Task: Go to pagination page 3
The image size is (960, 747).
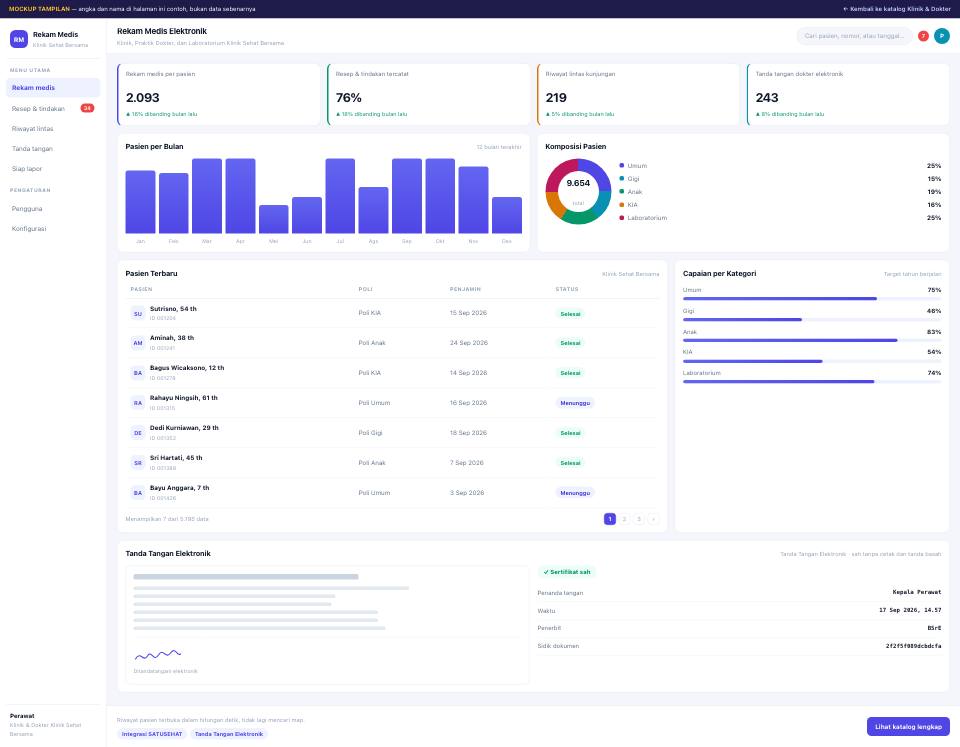Action: pos(639,519)
